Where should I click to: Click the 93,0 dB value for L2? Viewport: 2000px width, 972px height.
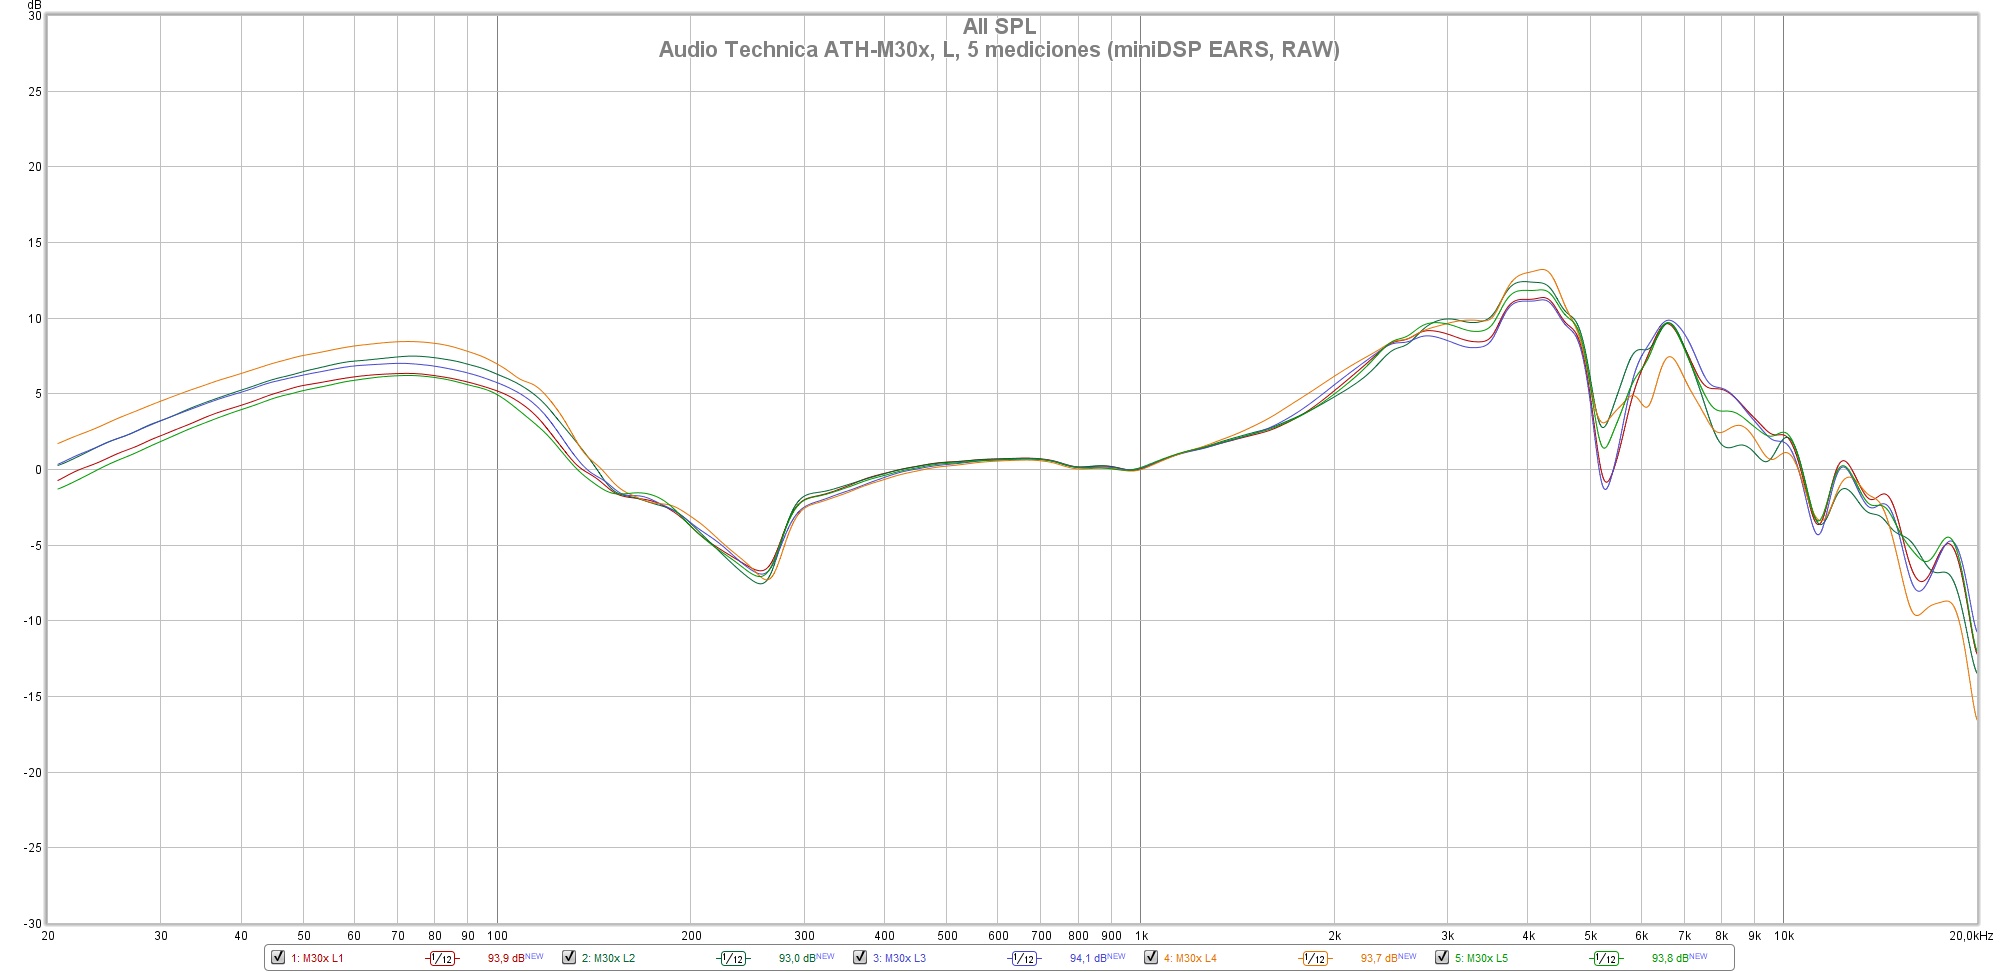click(797, 958)
